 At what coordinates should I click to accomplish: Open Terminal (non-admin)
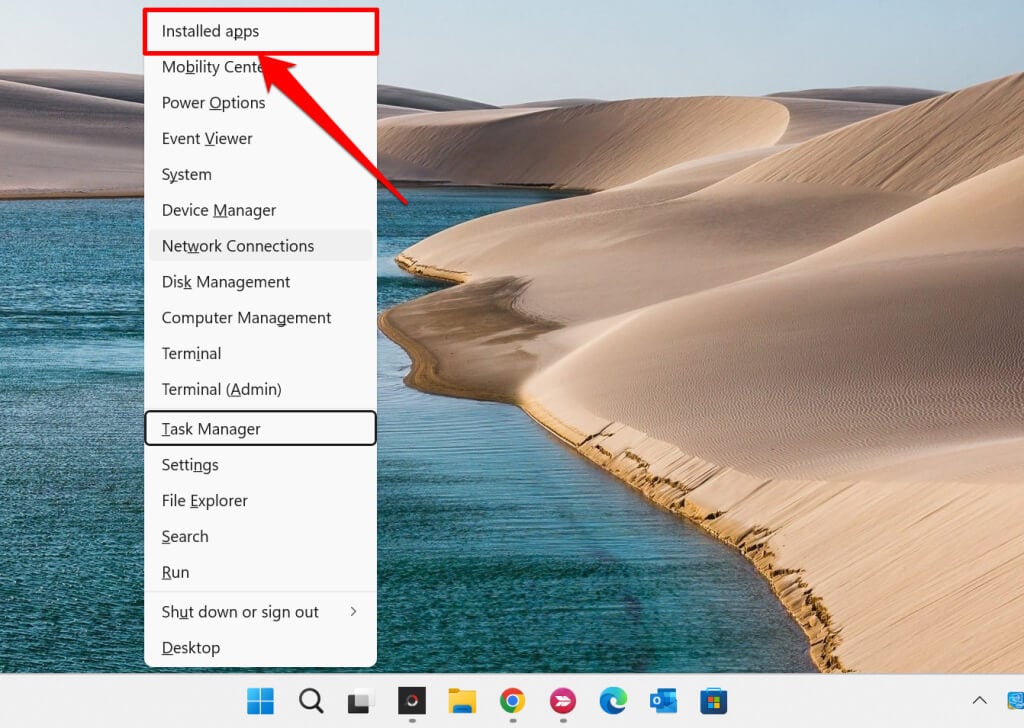pyautogui.click(x=260, y=354)
